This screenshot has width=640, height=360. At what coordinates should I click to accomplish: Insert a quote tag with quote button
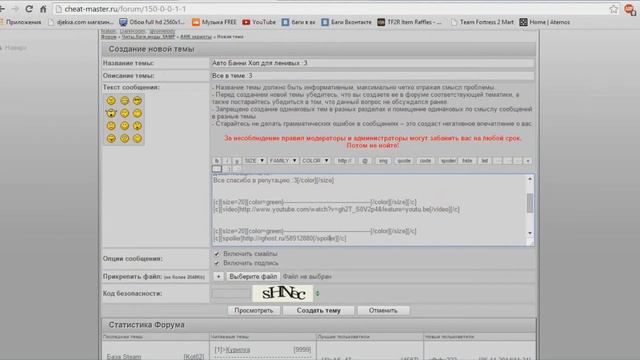(404, 161)
